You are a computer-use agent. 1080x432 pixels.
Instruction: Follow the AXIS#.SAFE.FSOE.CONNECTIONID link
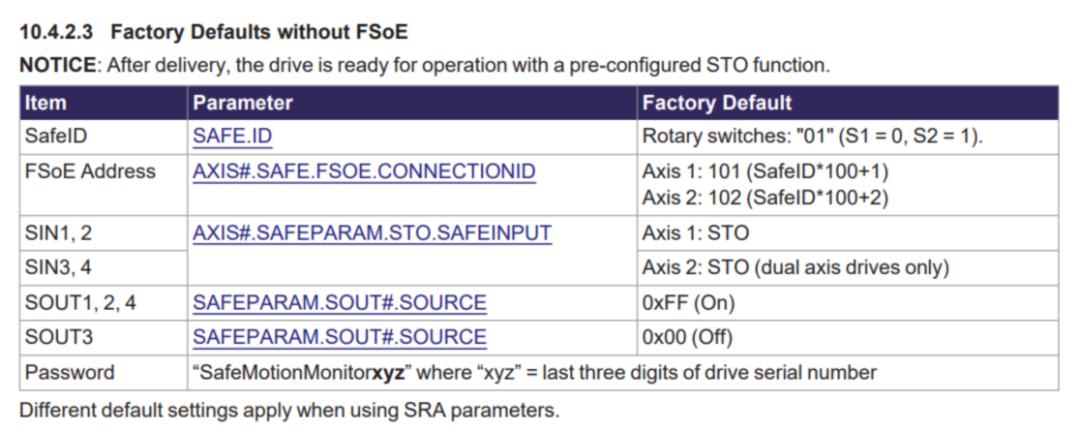364,171
